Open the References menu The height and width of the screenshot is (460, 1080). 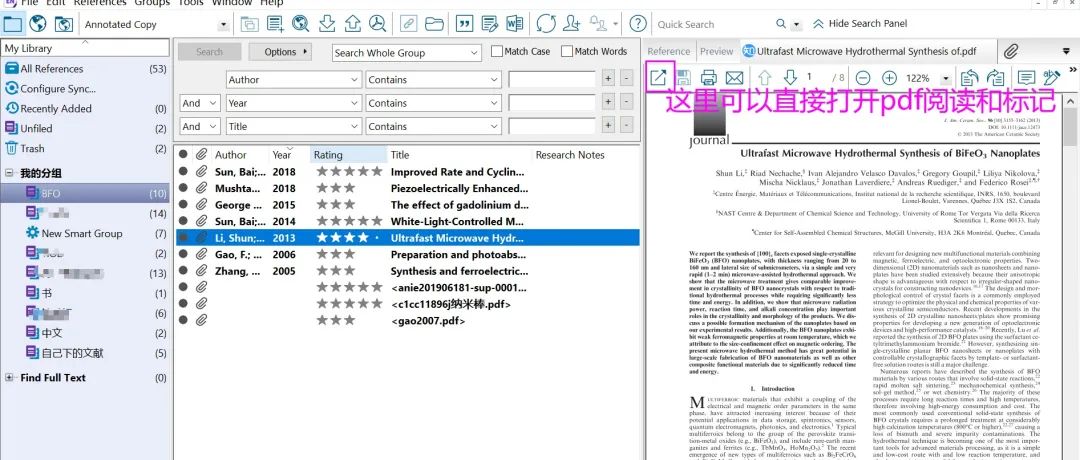coord(100,3)
